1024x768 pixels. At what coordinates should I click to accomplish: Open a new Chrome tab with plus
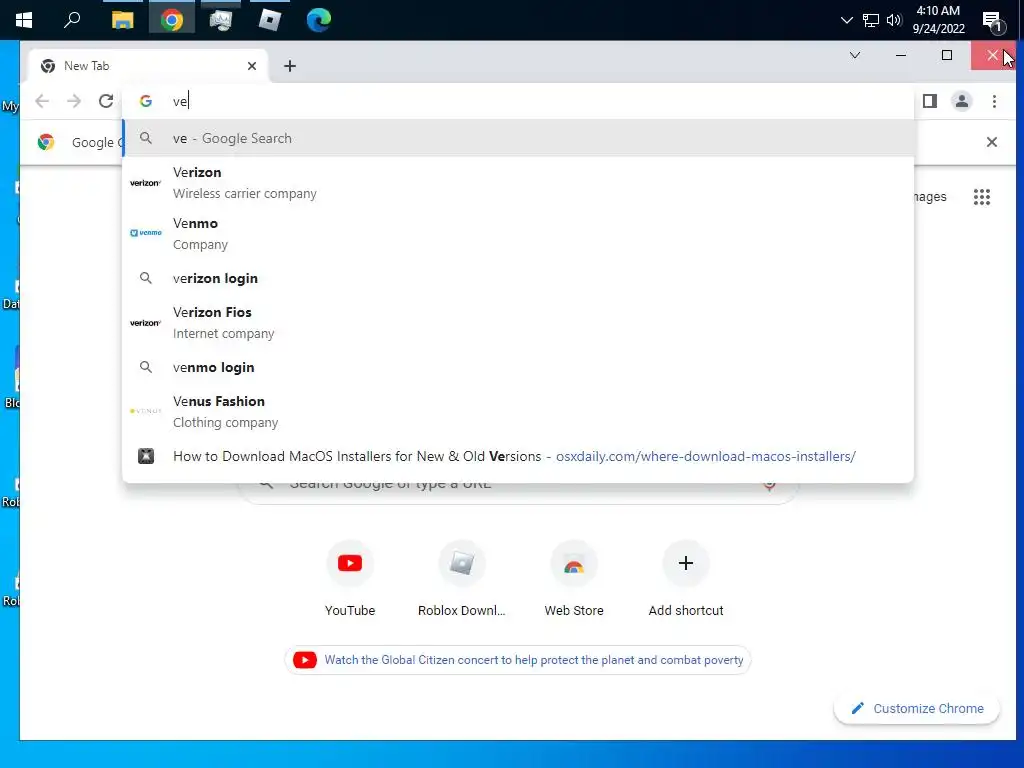pos(290,66)
